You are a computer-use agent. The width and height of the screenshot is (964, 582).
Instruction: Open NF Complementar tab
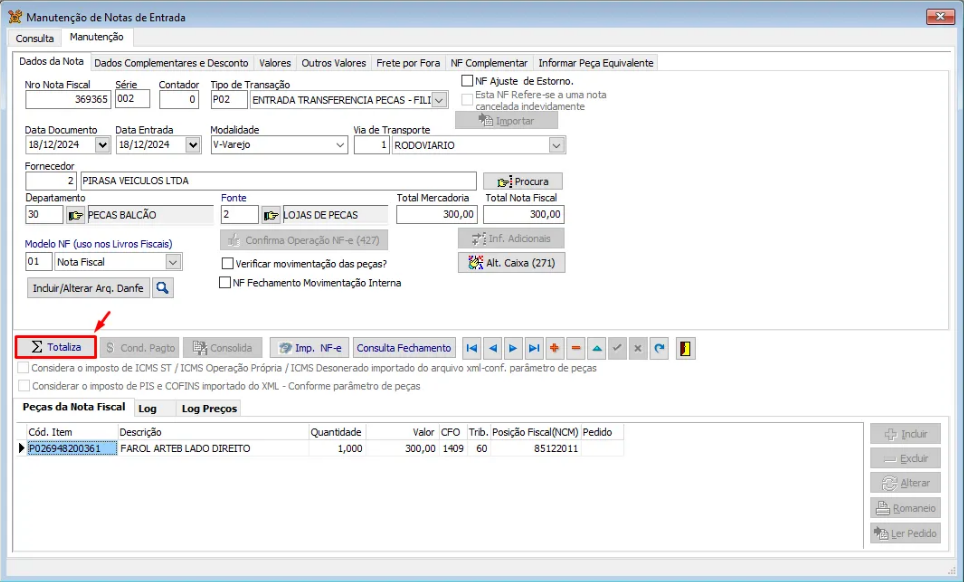(489, 63)
